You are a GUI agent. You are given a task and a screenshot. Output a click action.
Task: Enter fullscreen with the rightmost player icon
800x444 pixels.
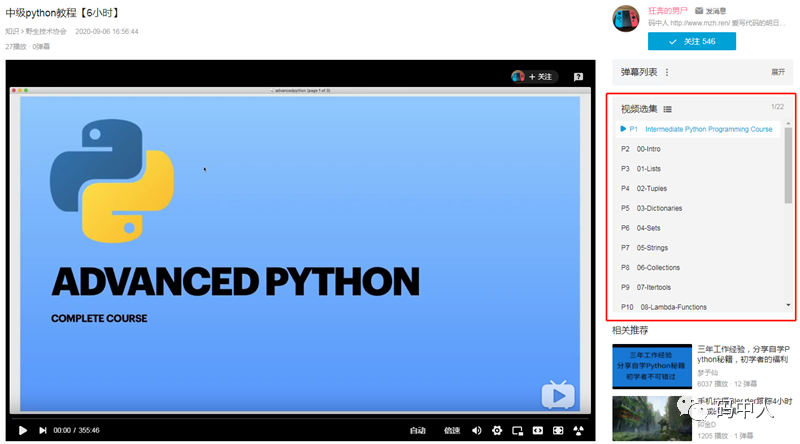tap(579, 430)
